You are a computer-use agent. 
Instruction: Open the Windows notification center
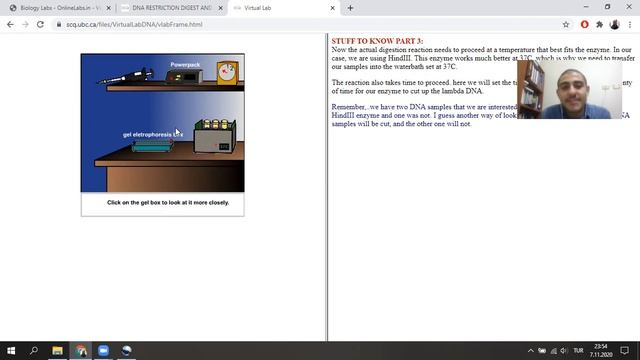(624, 351)
